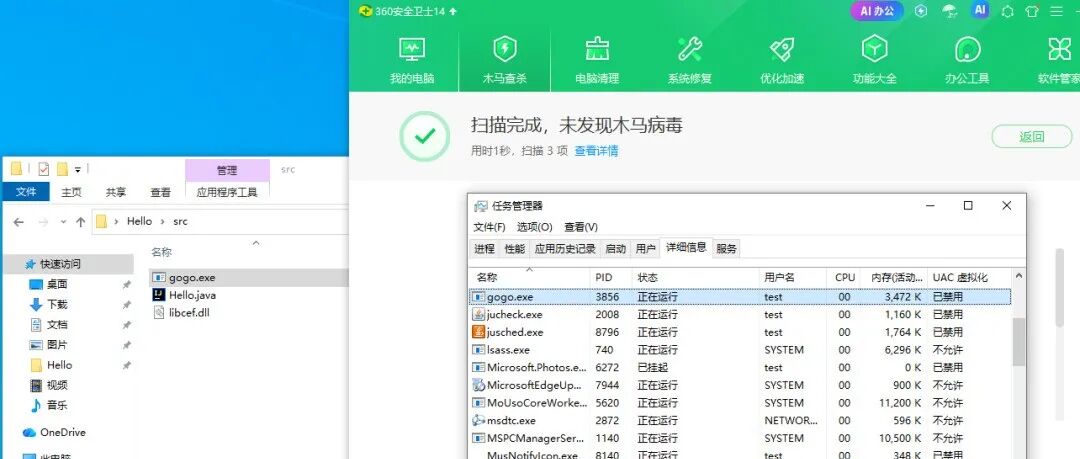This screenshot has width=1080, height=459.
Task: Click Task Manager vertical scrollbar up arrow
Action: pyautogui.click(x=1019, y=276)
